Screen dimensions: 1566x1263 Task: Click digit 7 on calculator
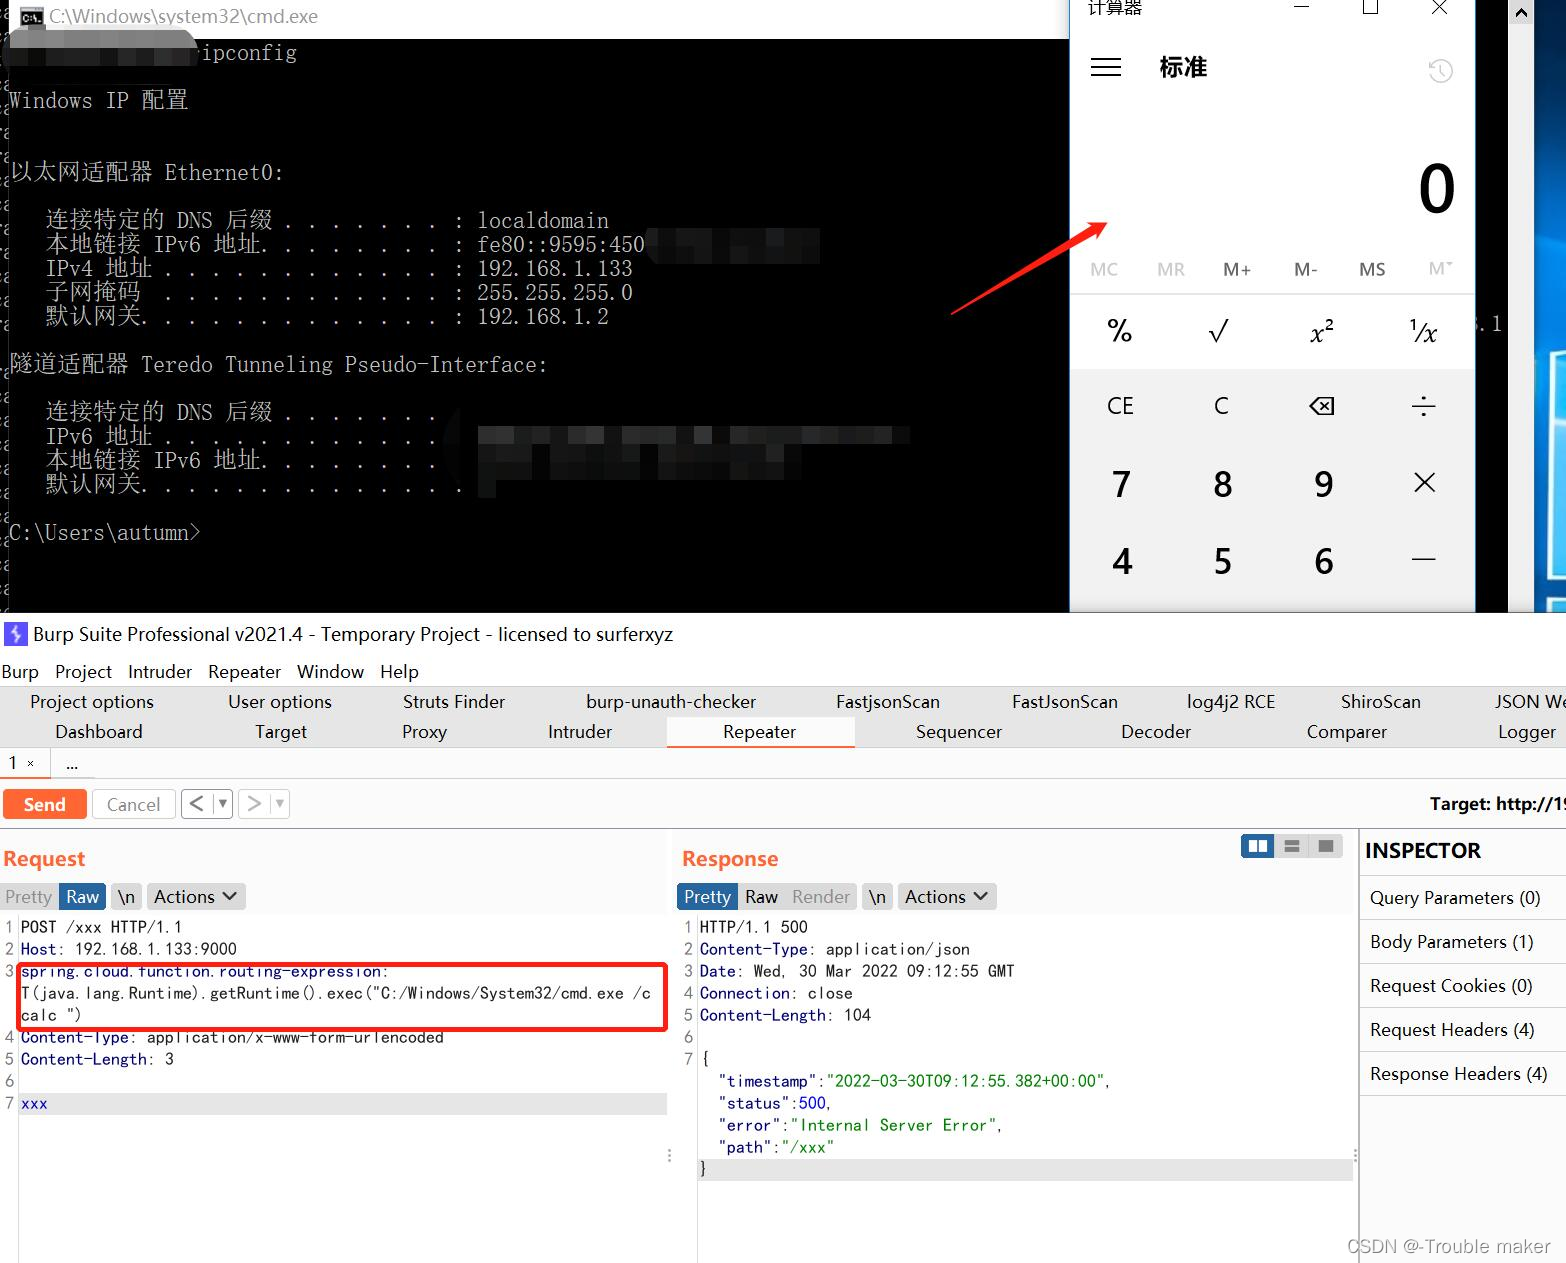tap(1121, 484)
